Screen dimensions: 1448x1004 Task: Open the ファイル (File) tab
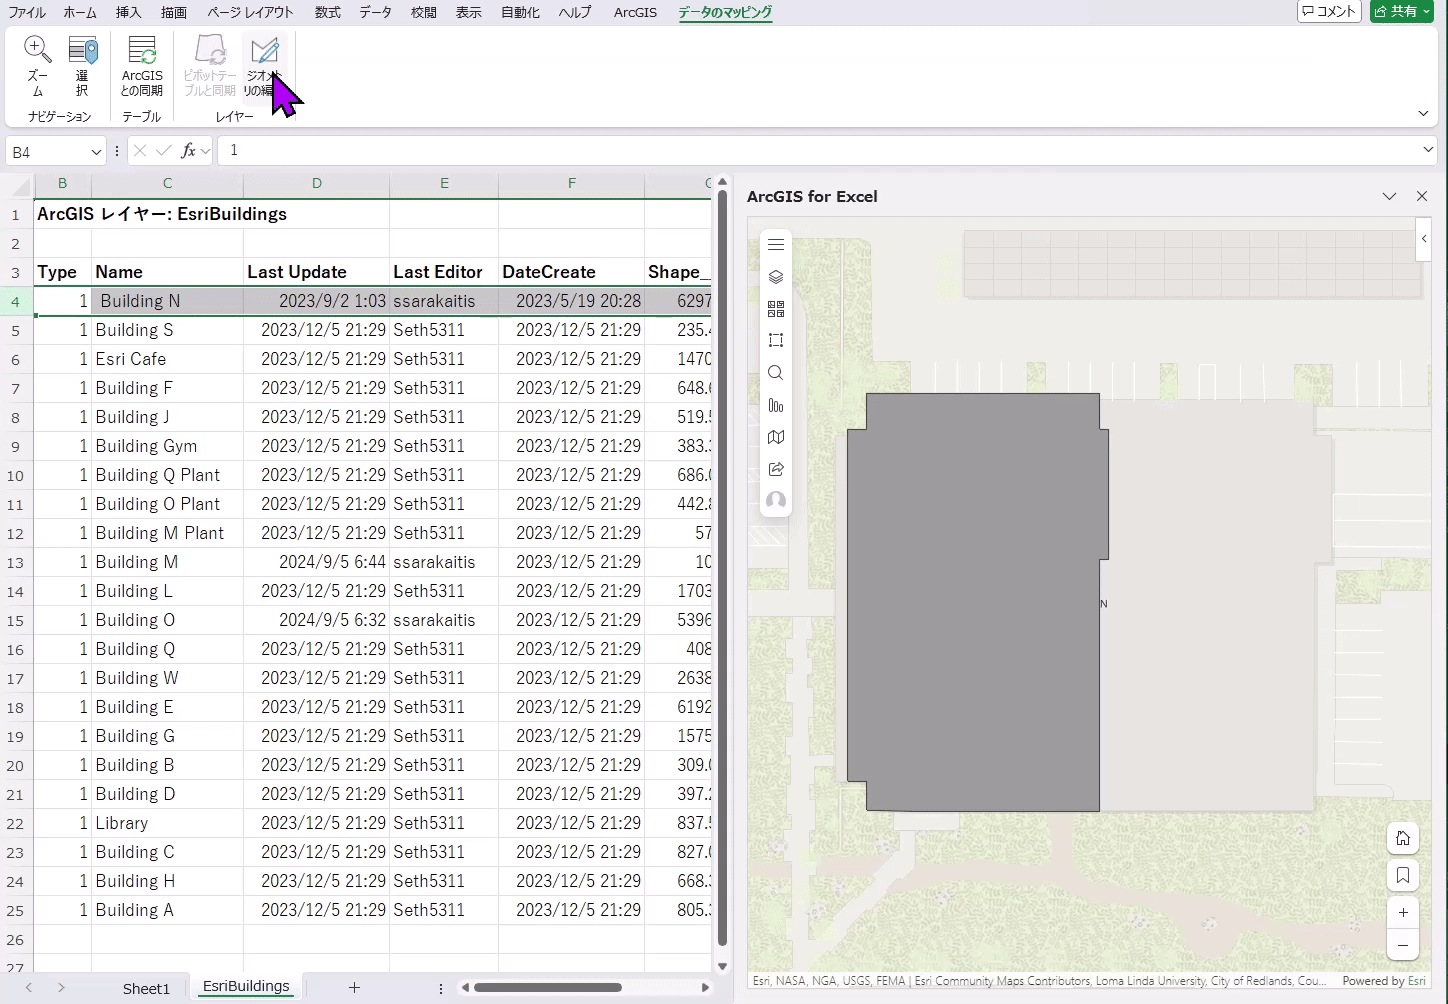pos(27,12)
